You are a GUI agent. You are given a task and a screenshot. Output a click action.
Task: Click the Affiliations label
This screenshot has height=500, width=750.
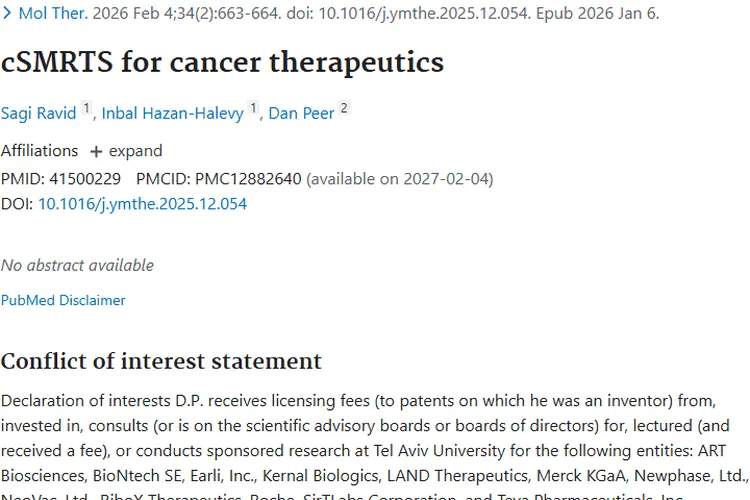pos(39,151)
